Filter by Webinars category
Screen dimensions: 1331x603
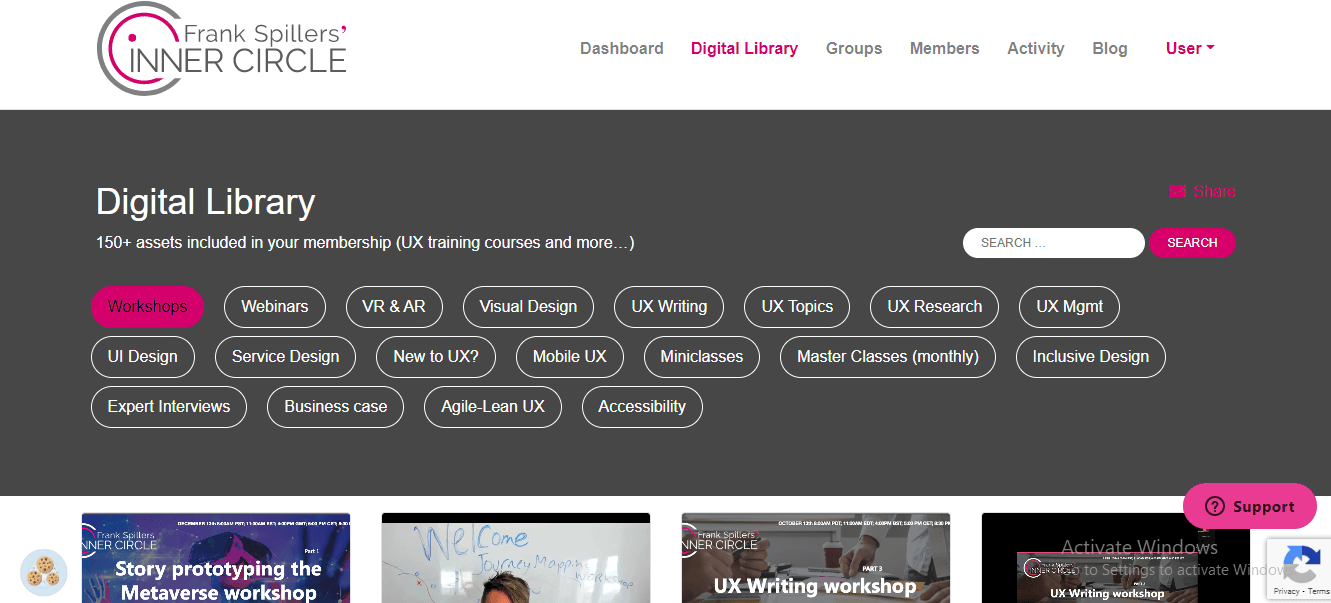click(275, 307)
